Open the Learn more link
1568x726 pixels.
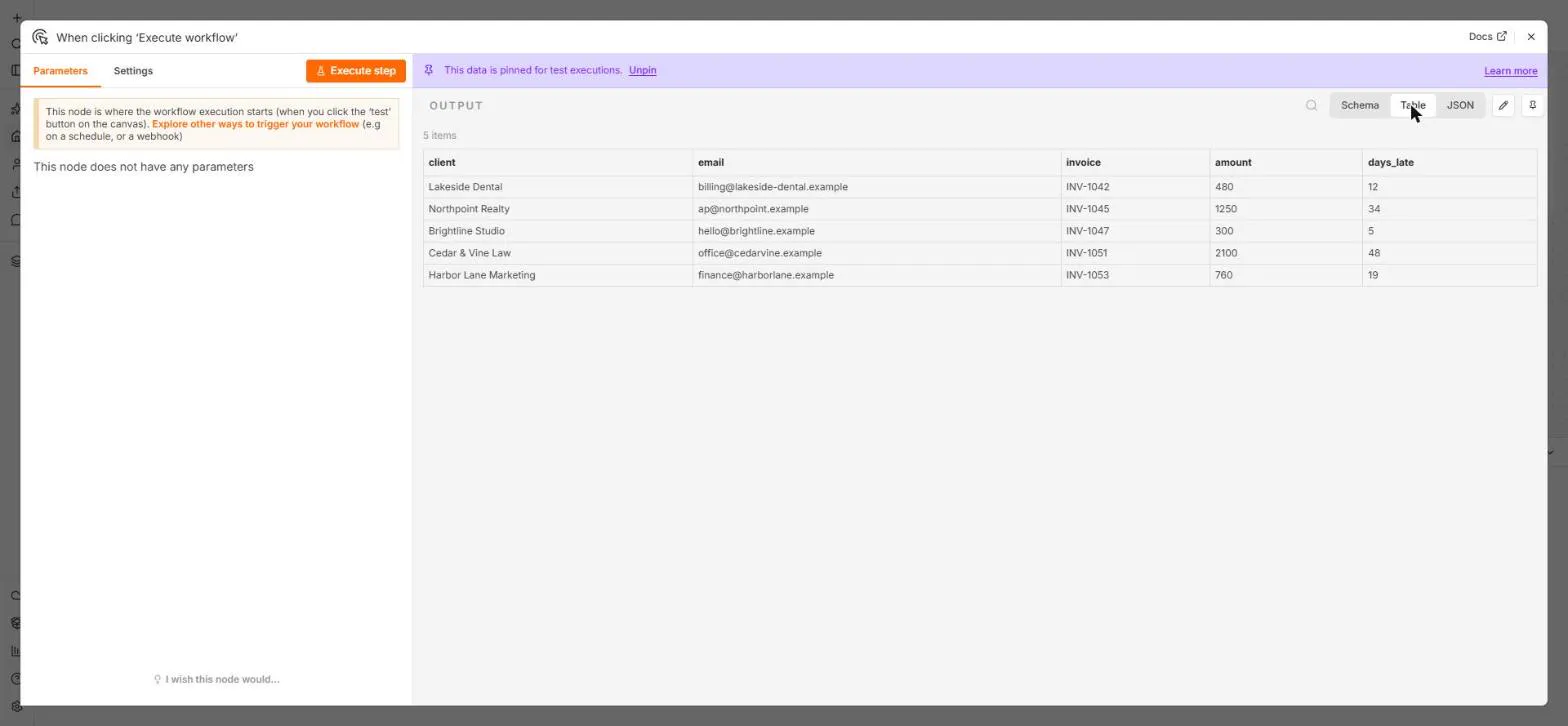coord(1510,71)
